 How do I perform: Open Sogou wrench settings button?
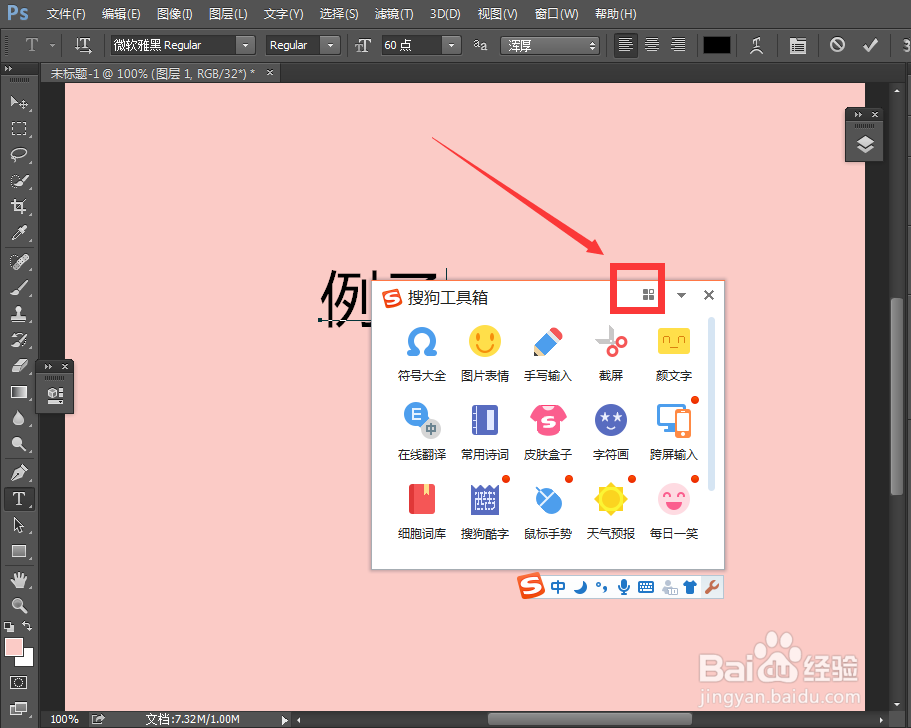coord(712,587)
